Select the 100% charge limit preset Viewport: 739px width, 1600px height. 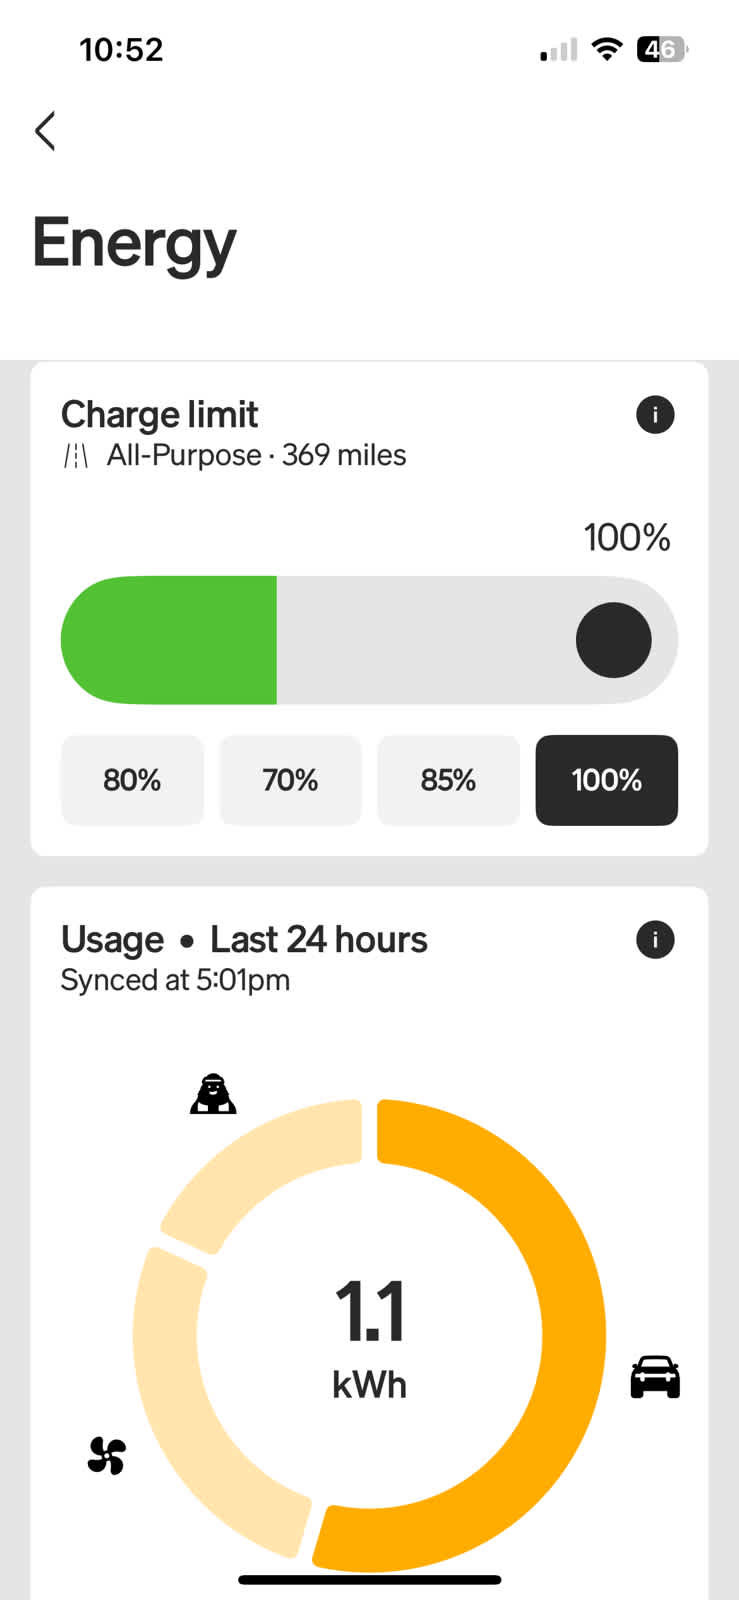606,780
